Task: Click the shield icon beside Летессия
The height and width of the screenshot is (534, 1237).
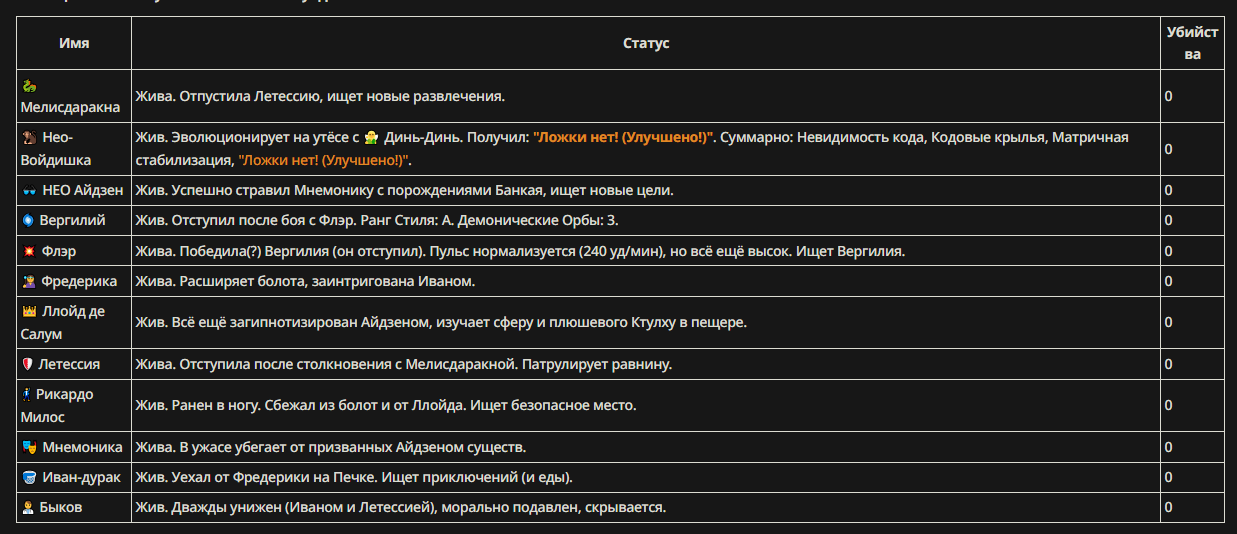Action: 28,364
